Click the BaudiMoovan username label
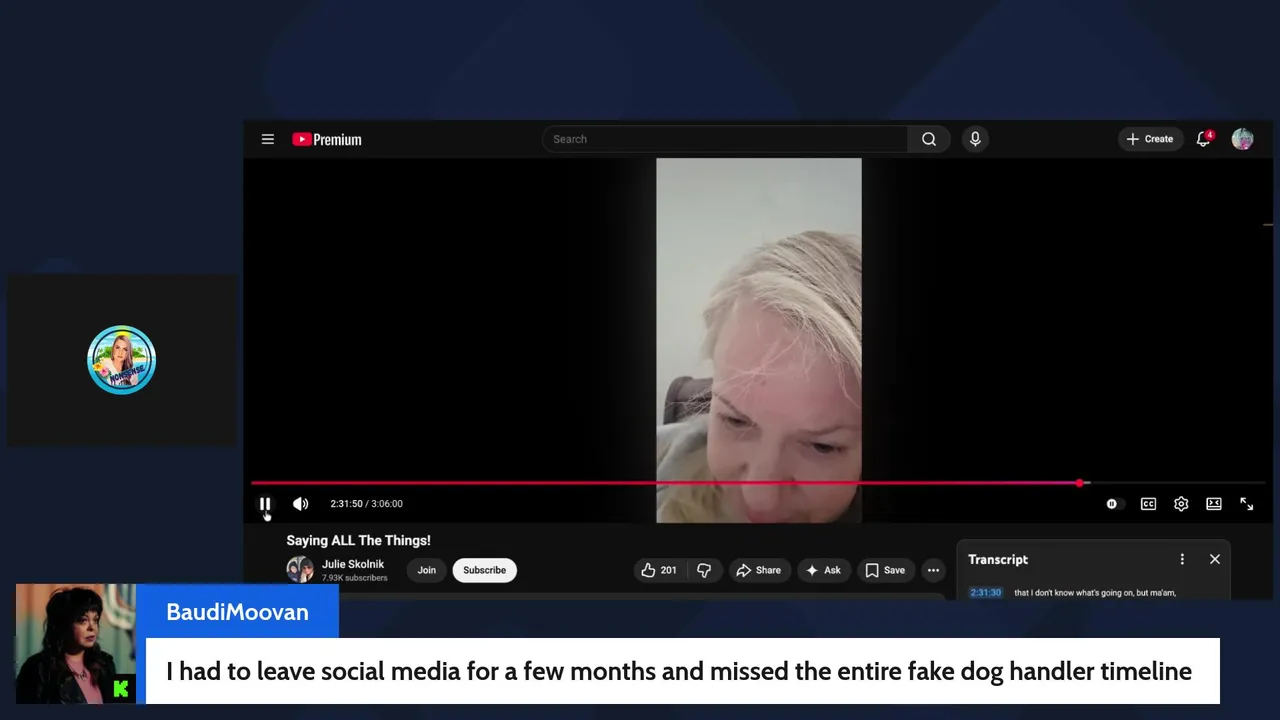This screenshot has width=1280, height=720. 237,612
